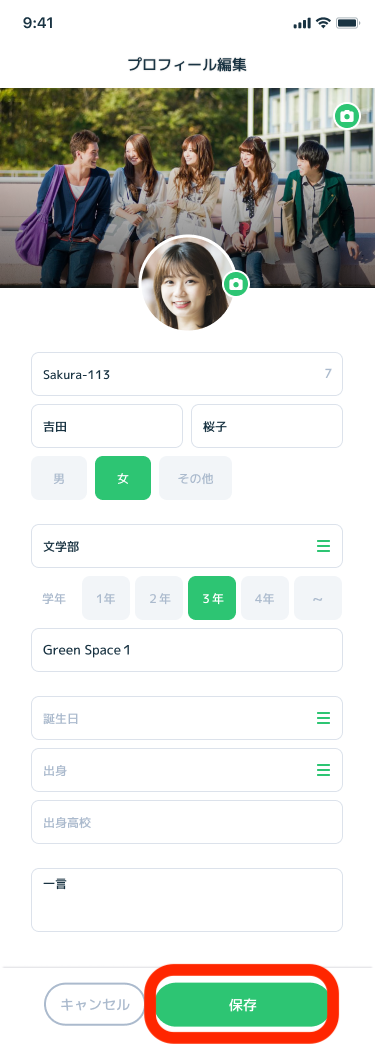Select the 男 gender option
The height and width of the screenshot is (1056, 375).
pyautogui.click(x=59, y=478)
